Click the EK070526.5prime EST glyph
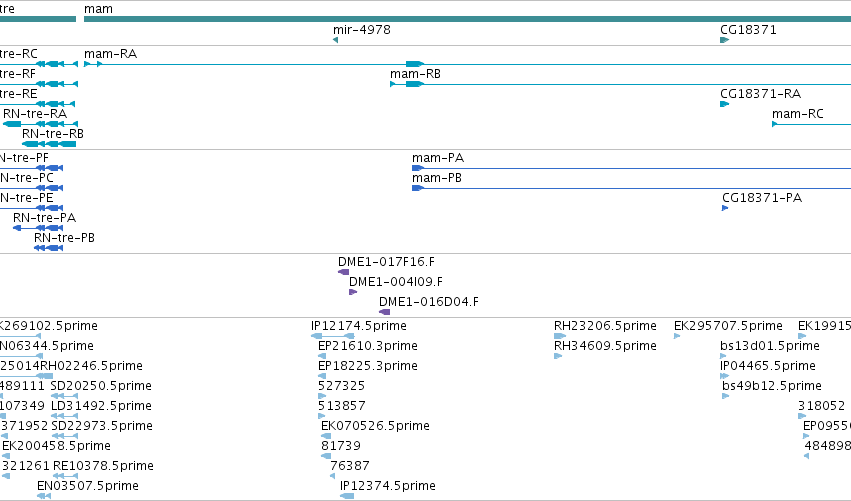851x501 pixels. click(326, 436)
